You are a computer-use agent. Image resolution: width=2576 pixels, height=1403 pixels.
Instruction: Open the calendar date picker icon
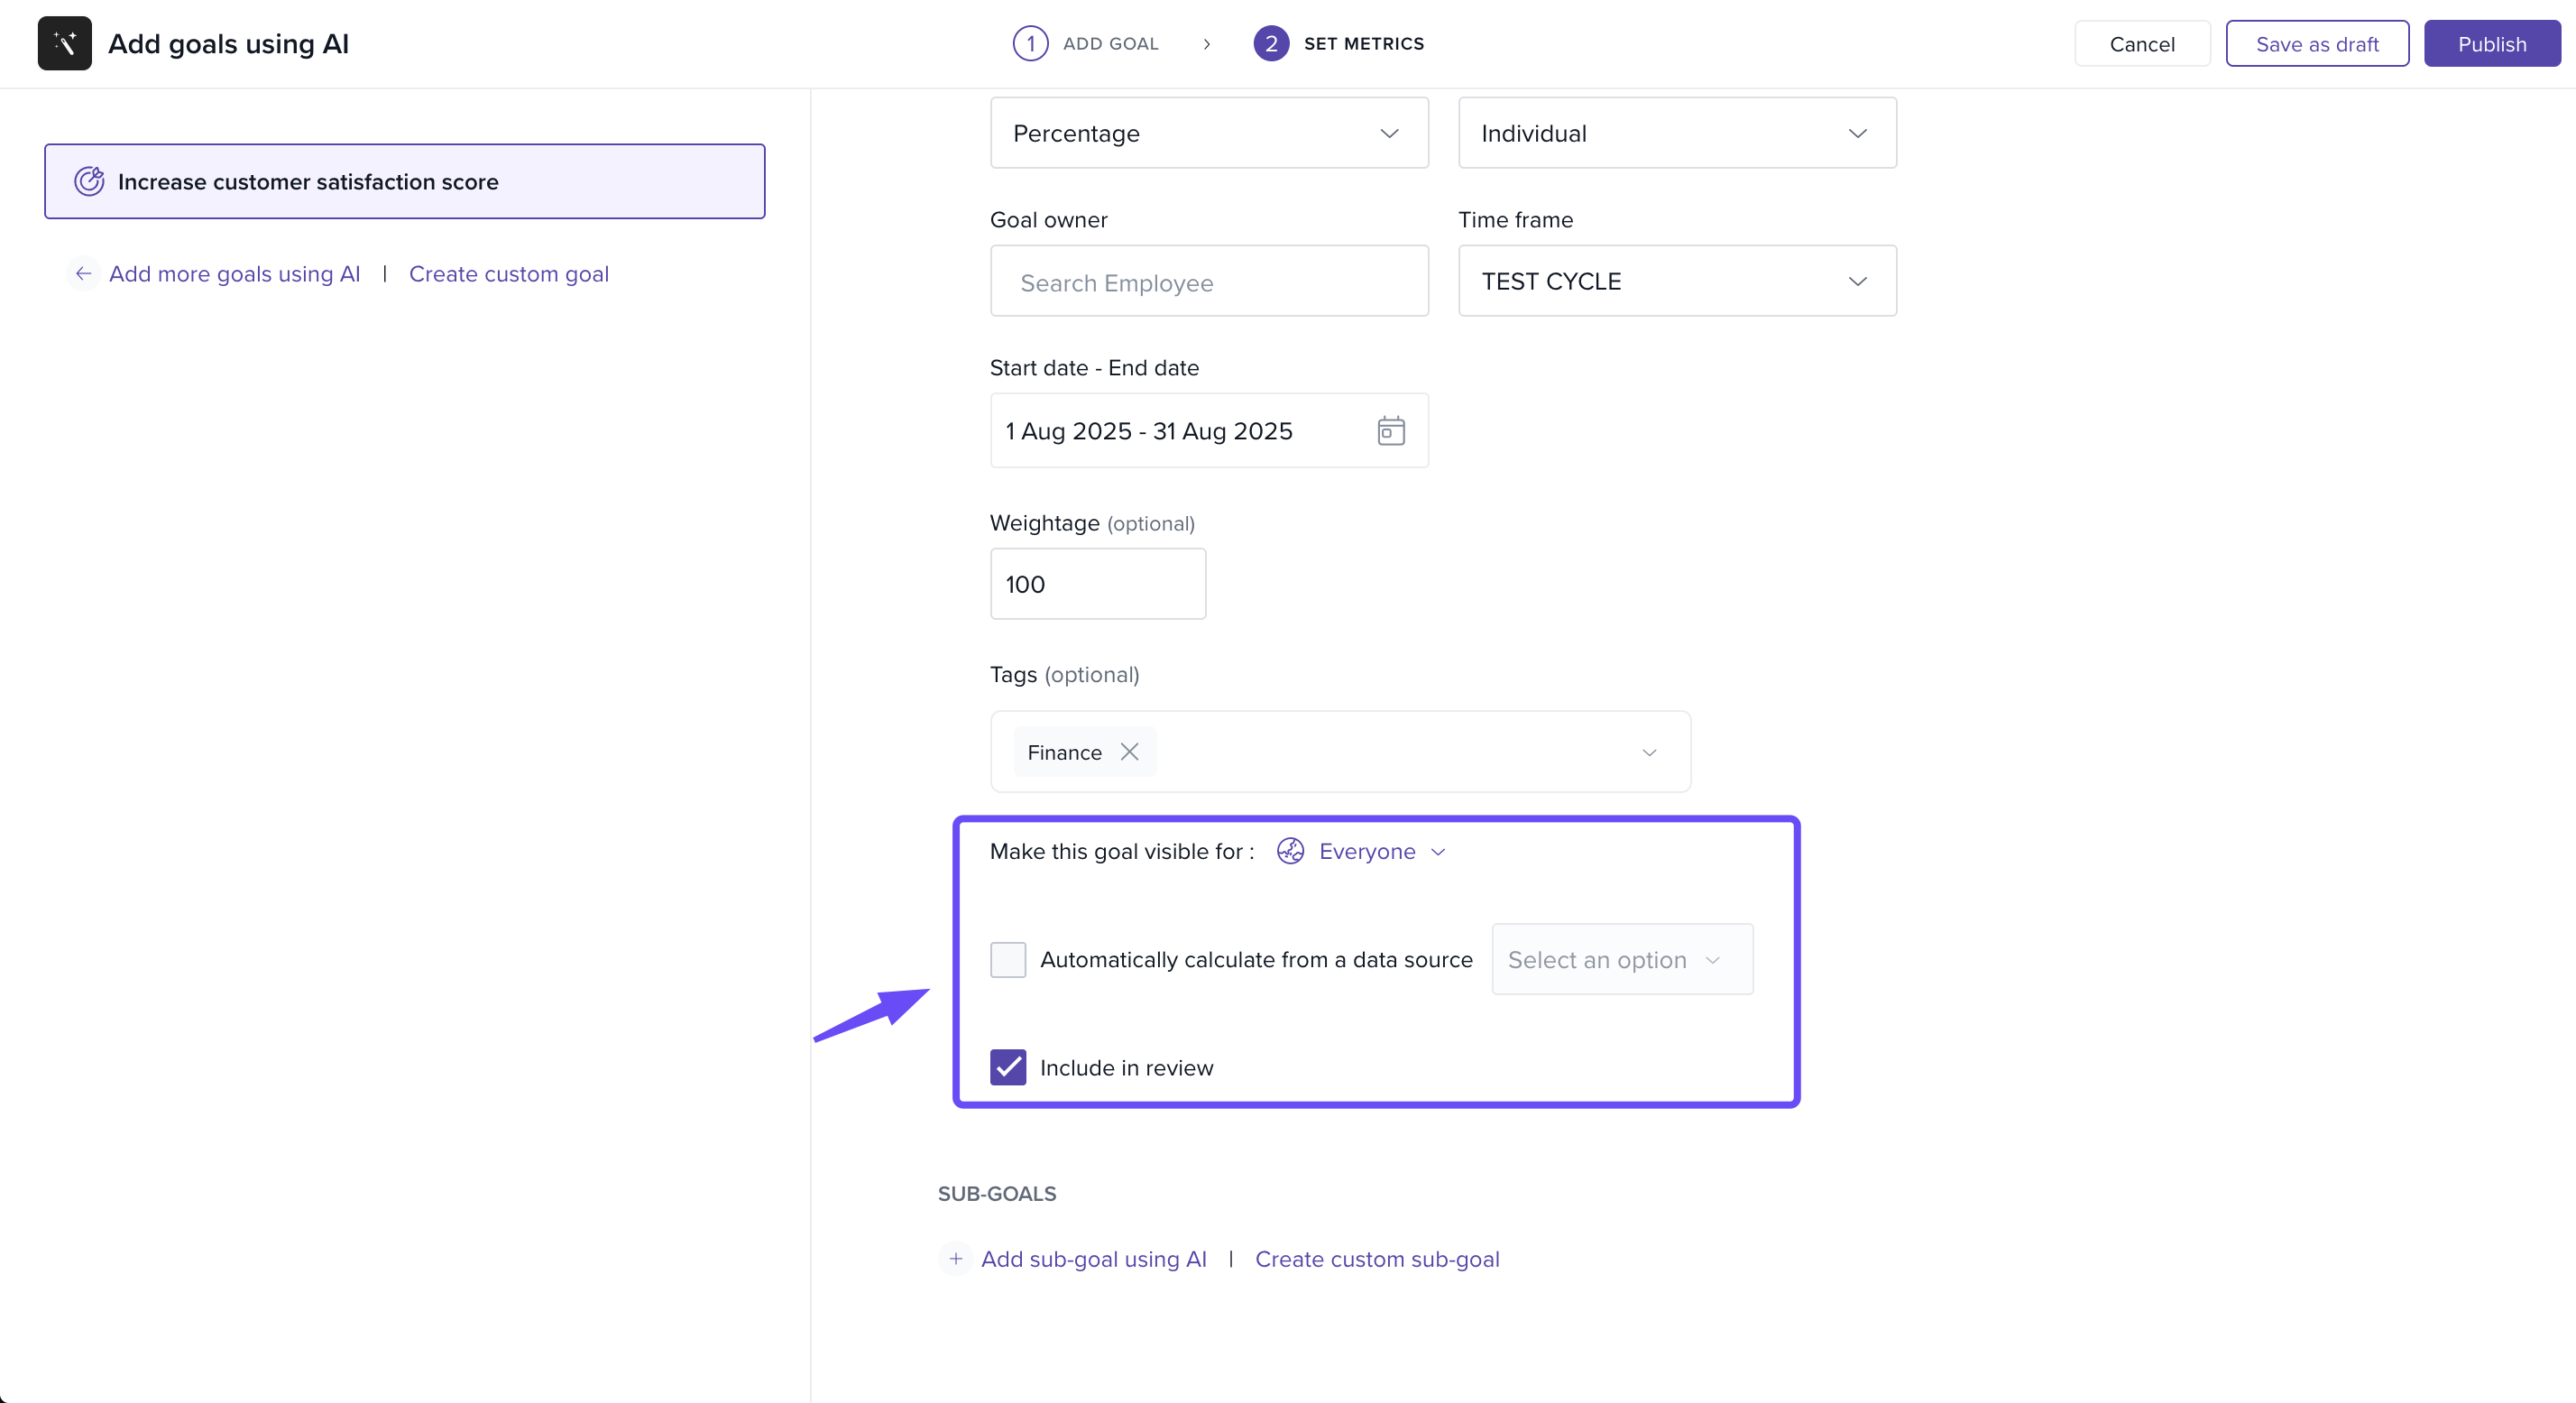click(1390, 431)
